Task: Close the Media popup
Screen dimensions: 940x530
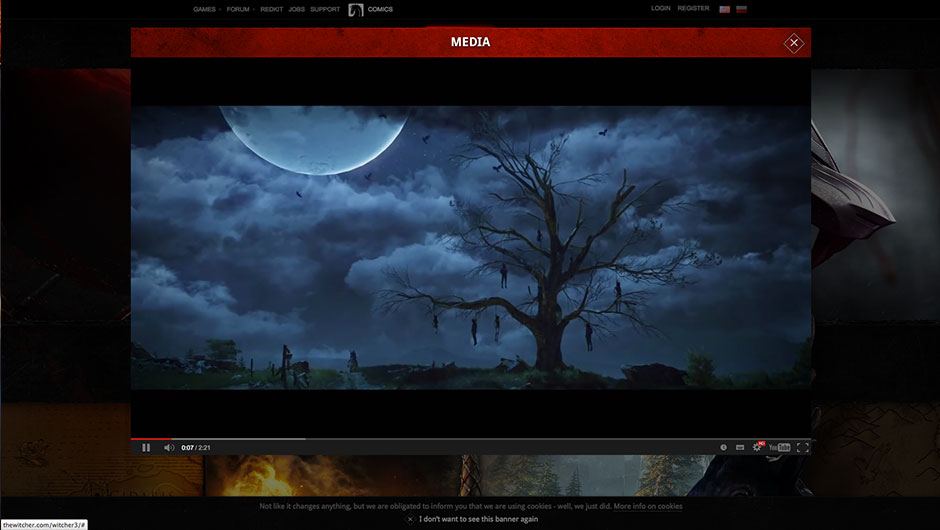Action: [794, 43]
